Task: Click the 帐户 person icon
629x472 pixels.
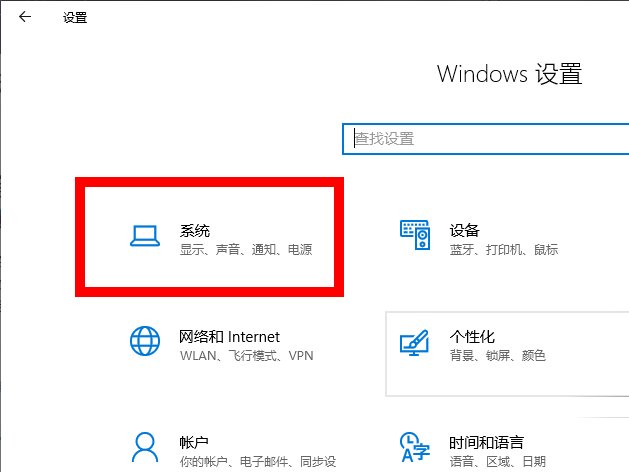Action: (x=145, y=447)
